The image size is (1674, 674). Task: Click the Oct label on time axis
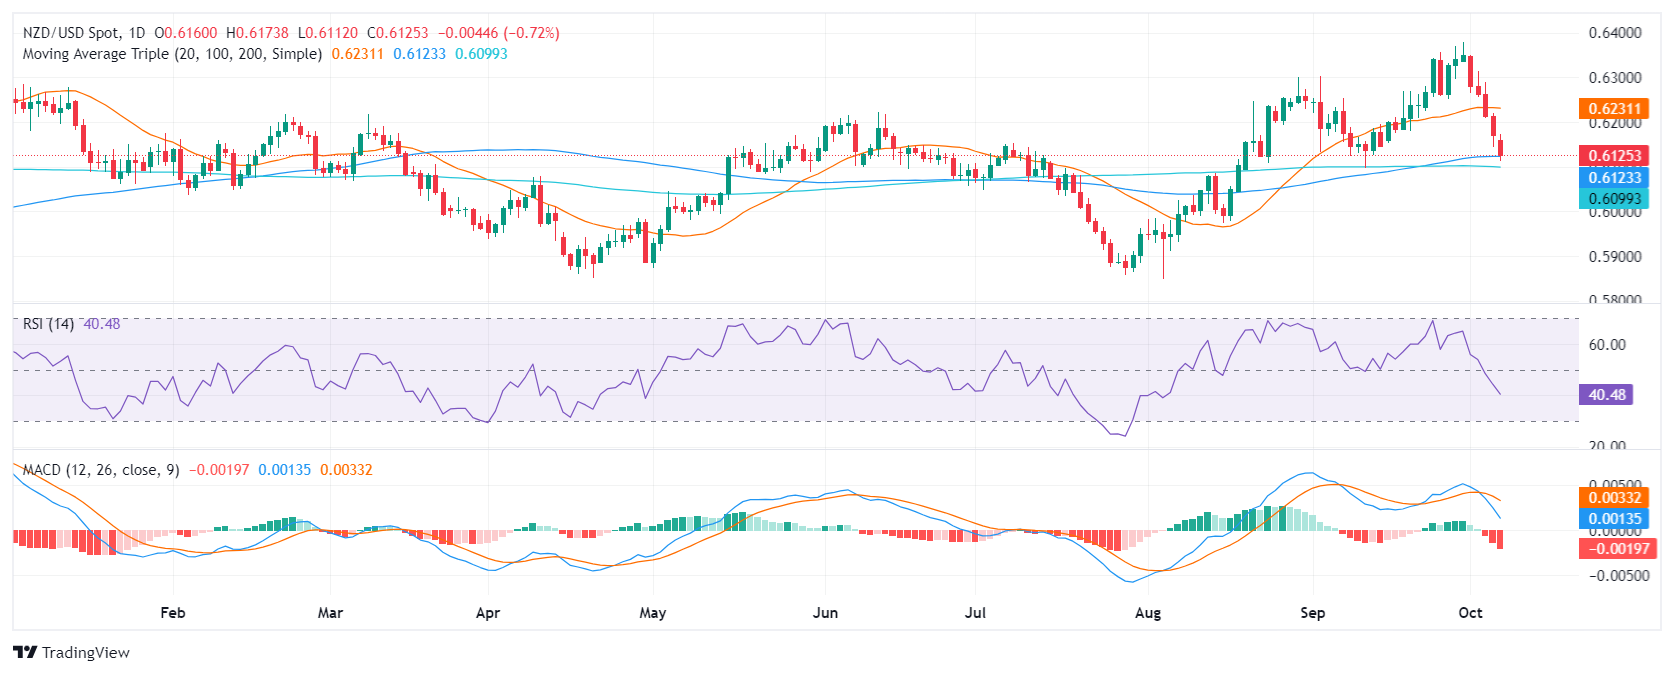pos(1470,612)
